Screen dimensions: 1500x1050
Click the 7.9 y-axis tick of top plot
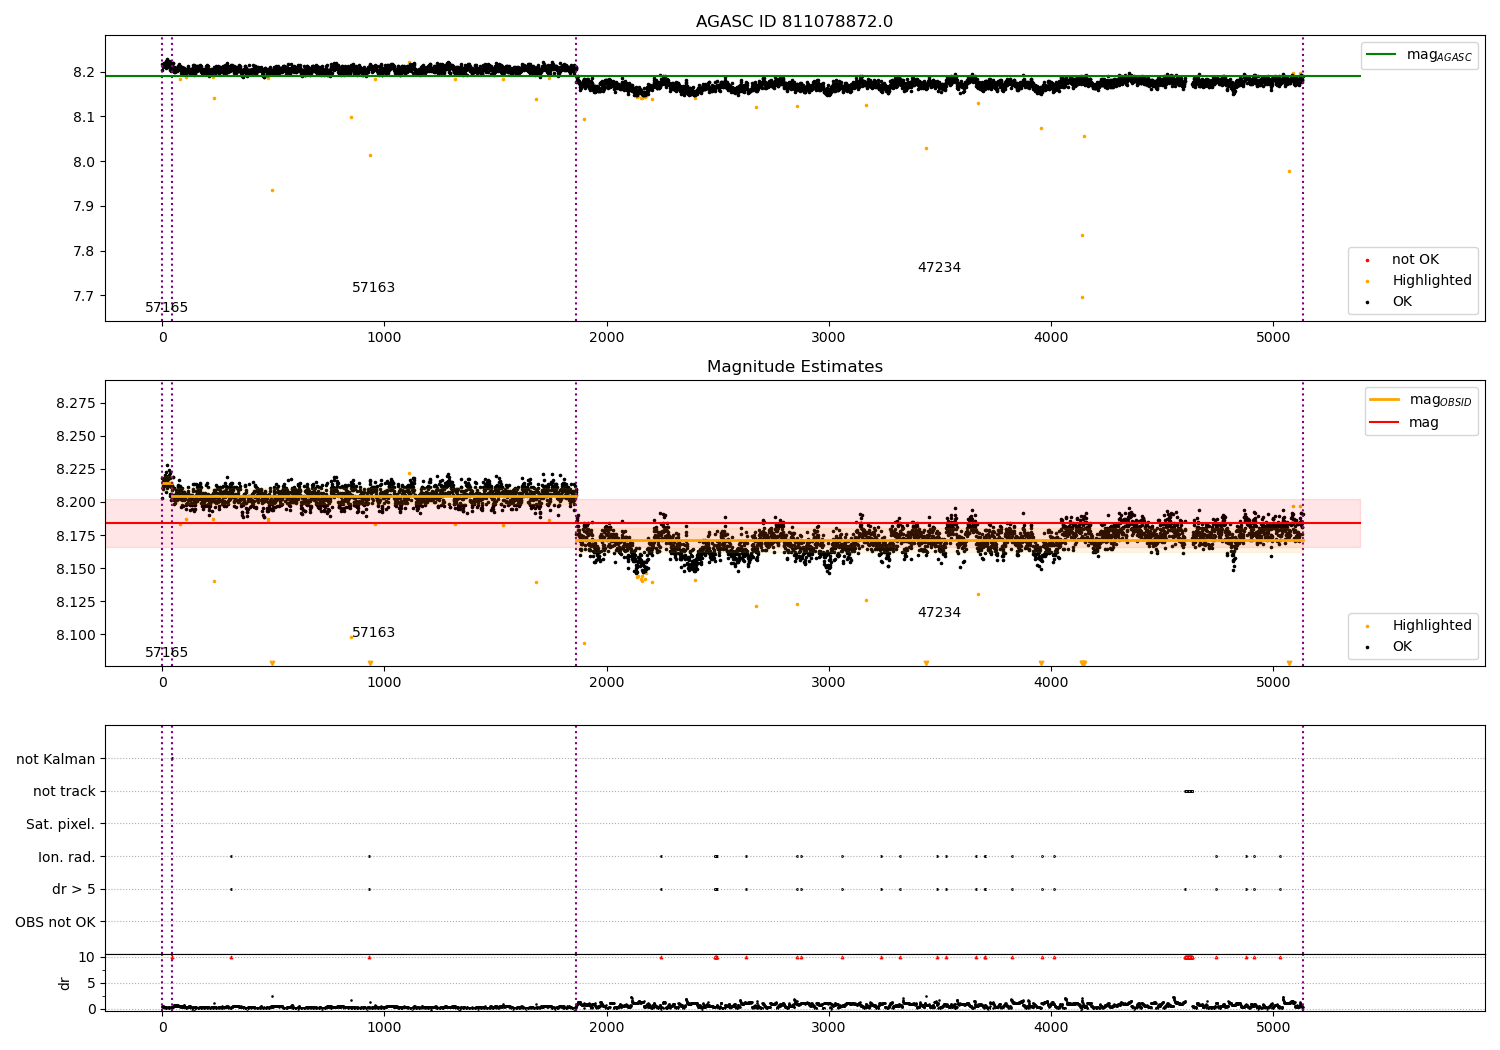point(84,207)
